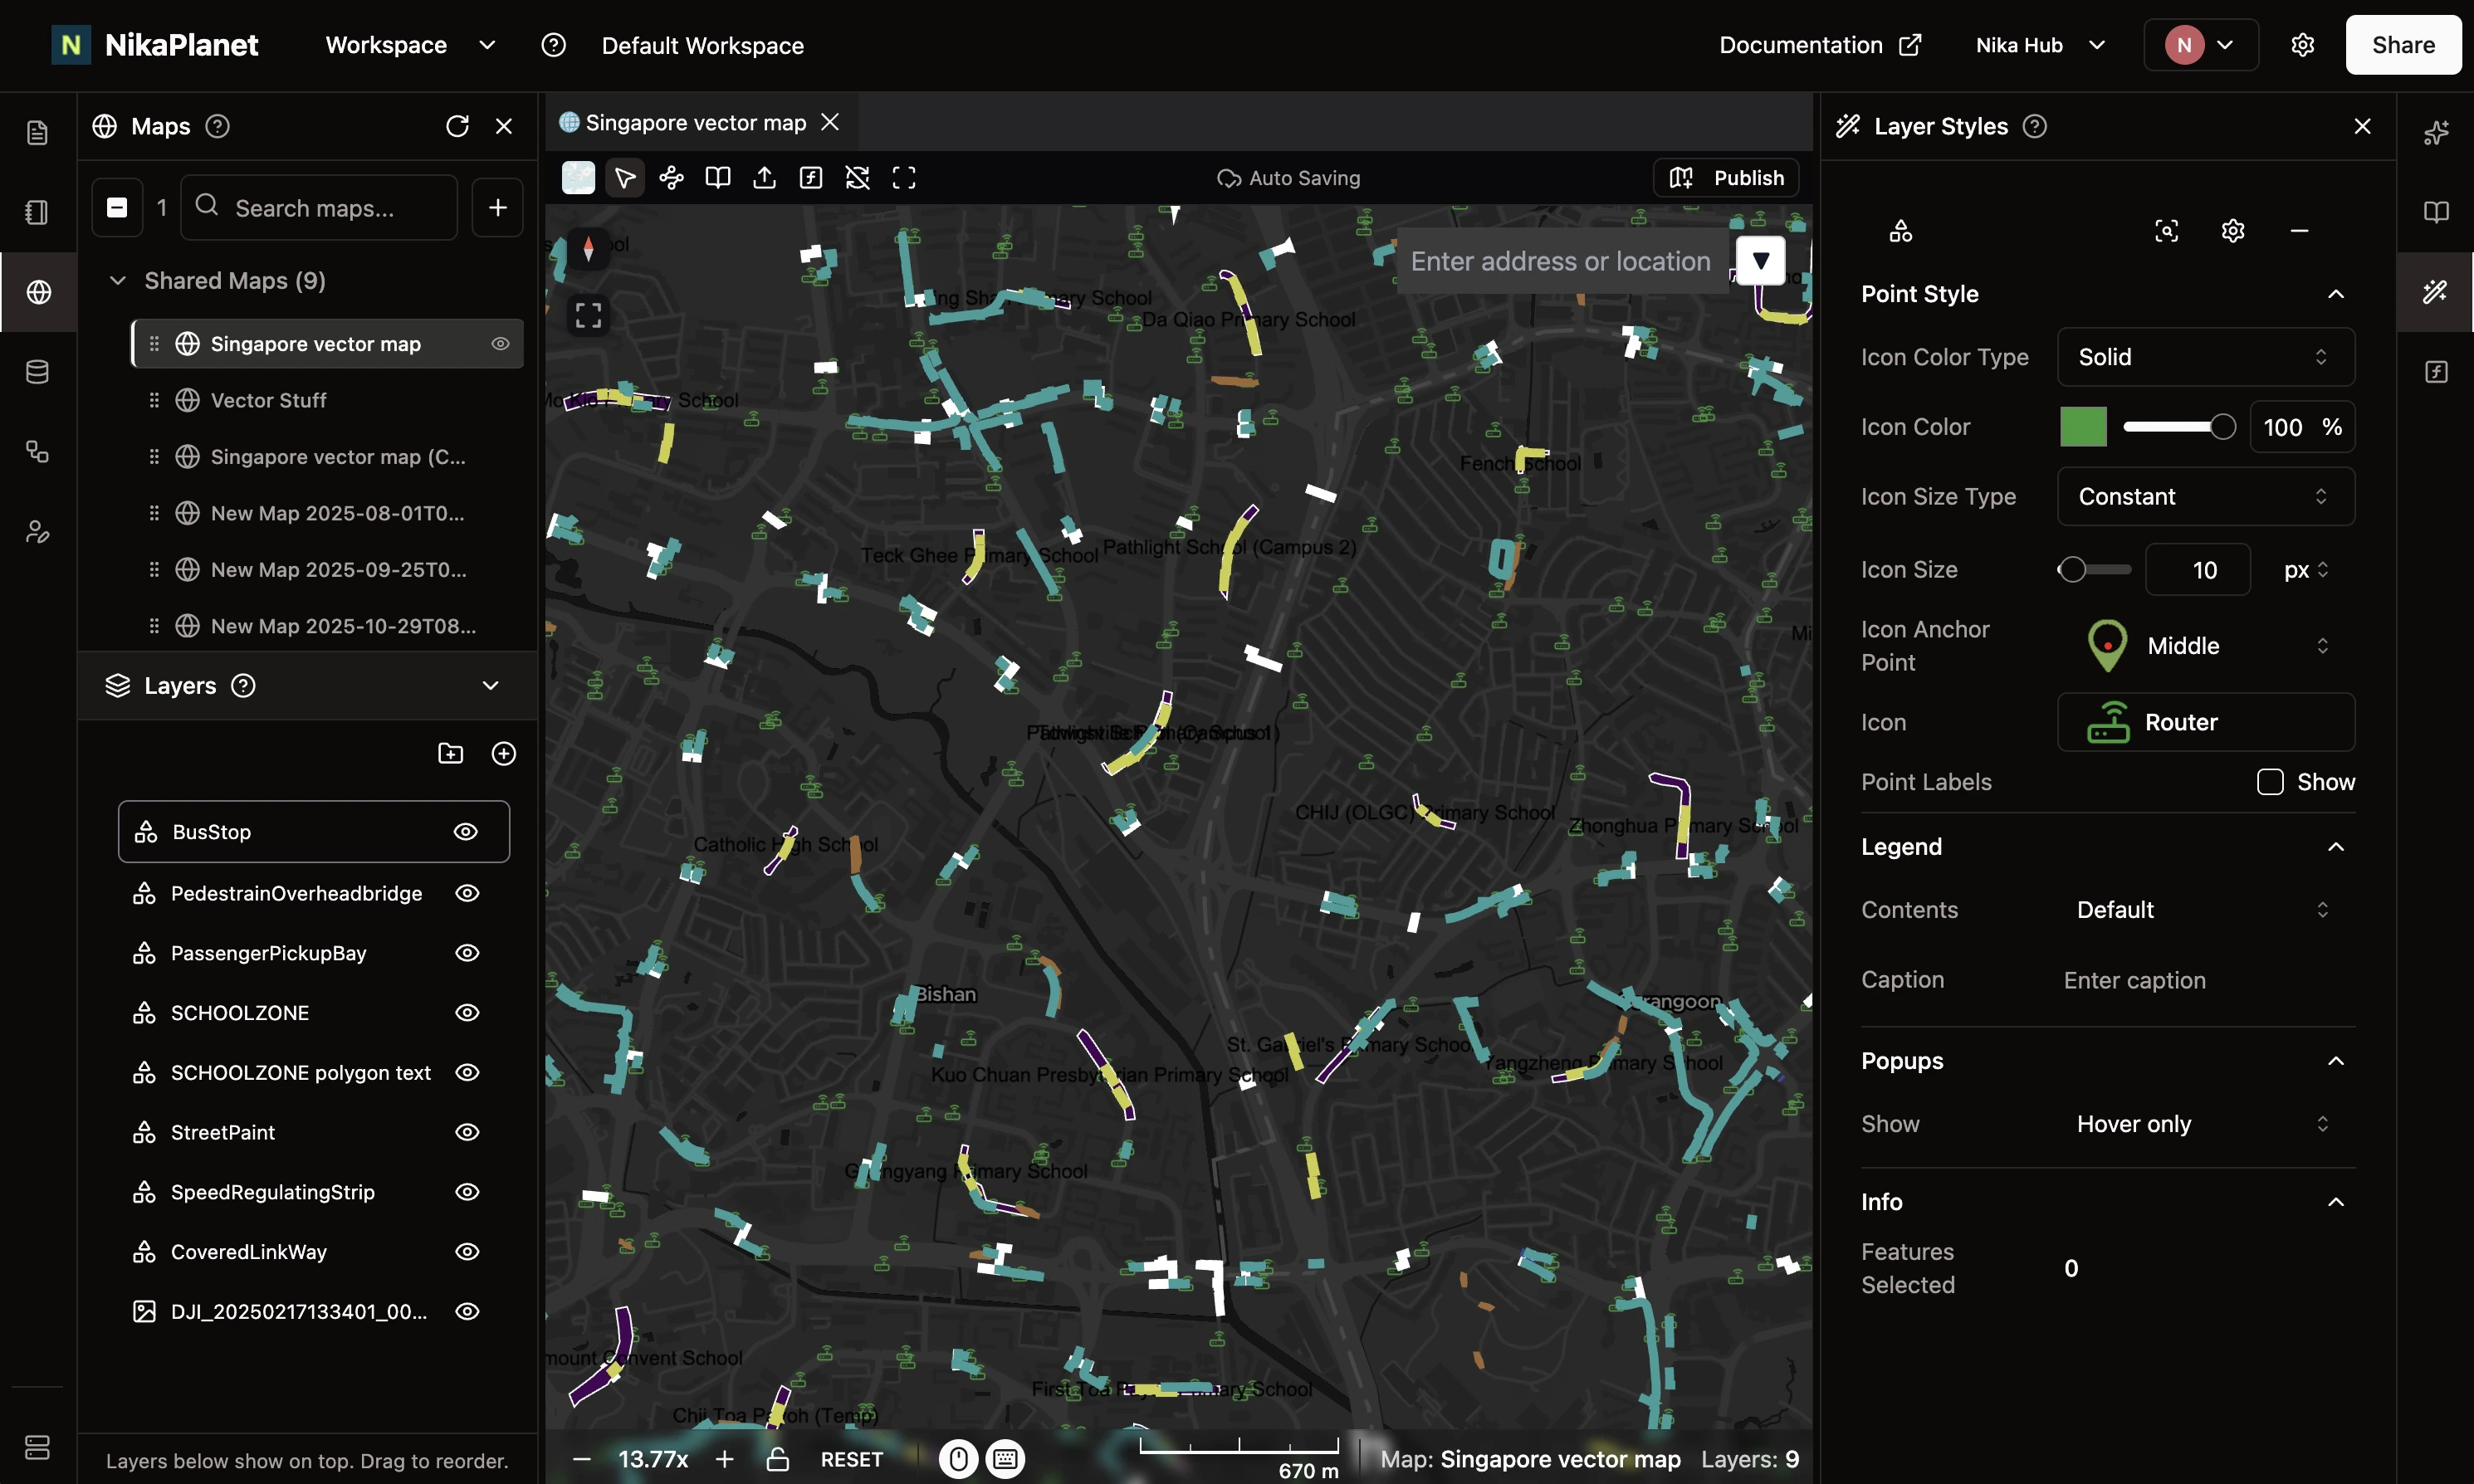This screenshot has width=2474, height=1484.
Task: Click the Publish button
Action: (1727, 178)
